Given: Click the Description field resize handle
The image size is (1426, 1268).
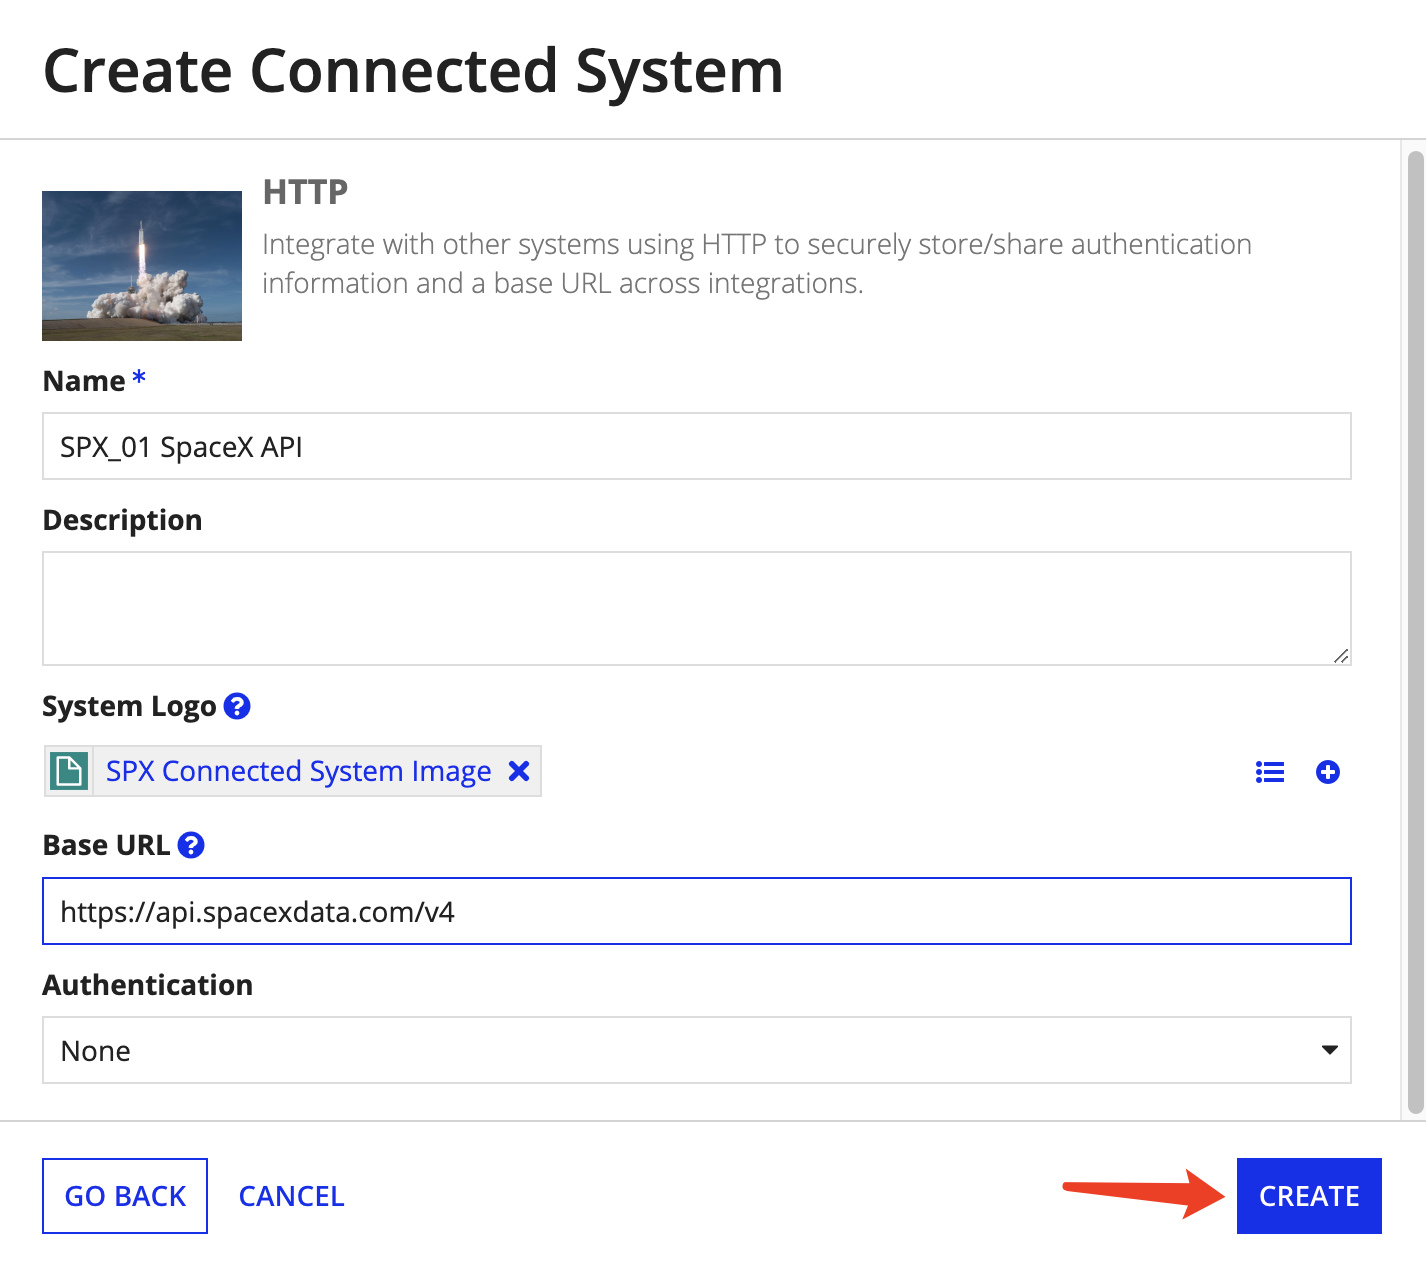Looking at the screenshot, I should [1341, 655].
